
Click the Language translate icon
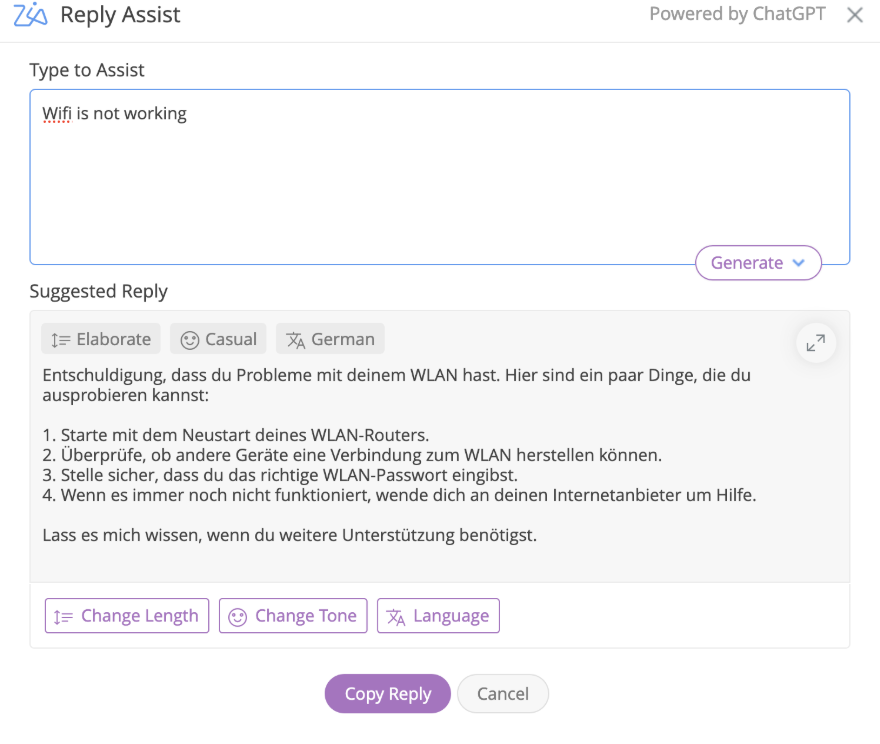coord(396,616)
